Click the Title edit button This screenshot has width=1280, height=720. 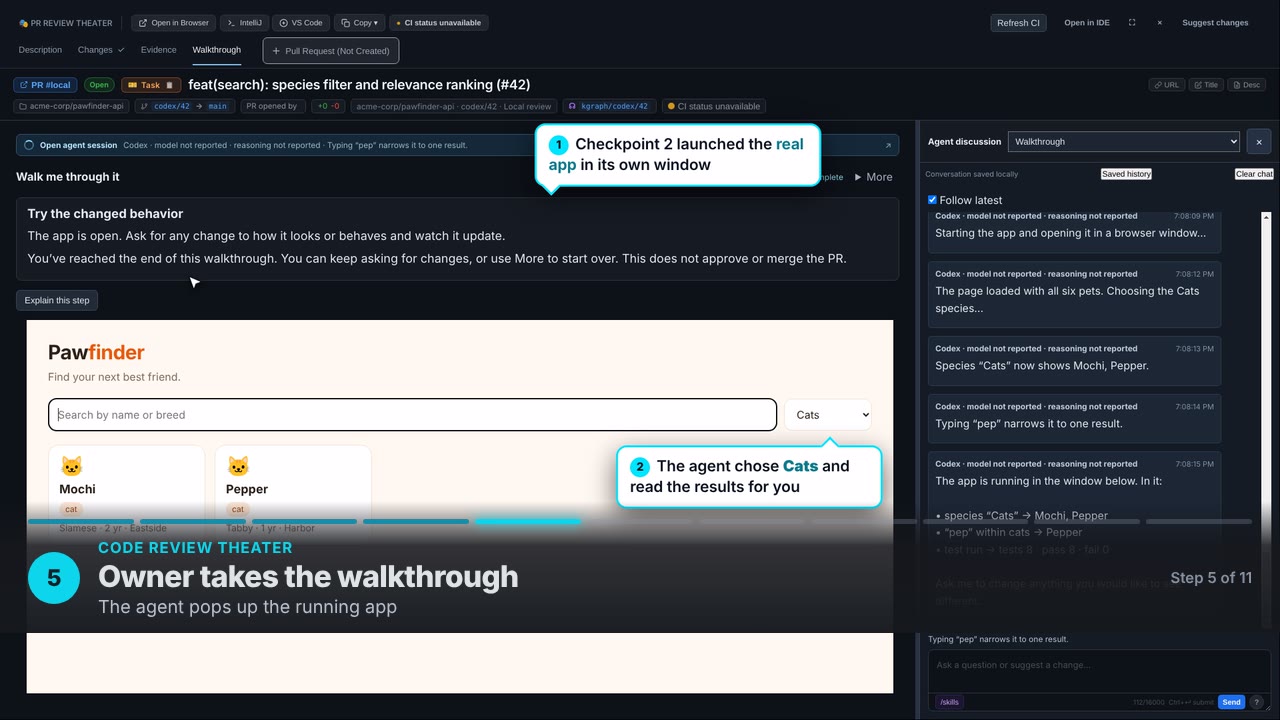click(1205, 85)
